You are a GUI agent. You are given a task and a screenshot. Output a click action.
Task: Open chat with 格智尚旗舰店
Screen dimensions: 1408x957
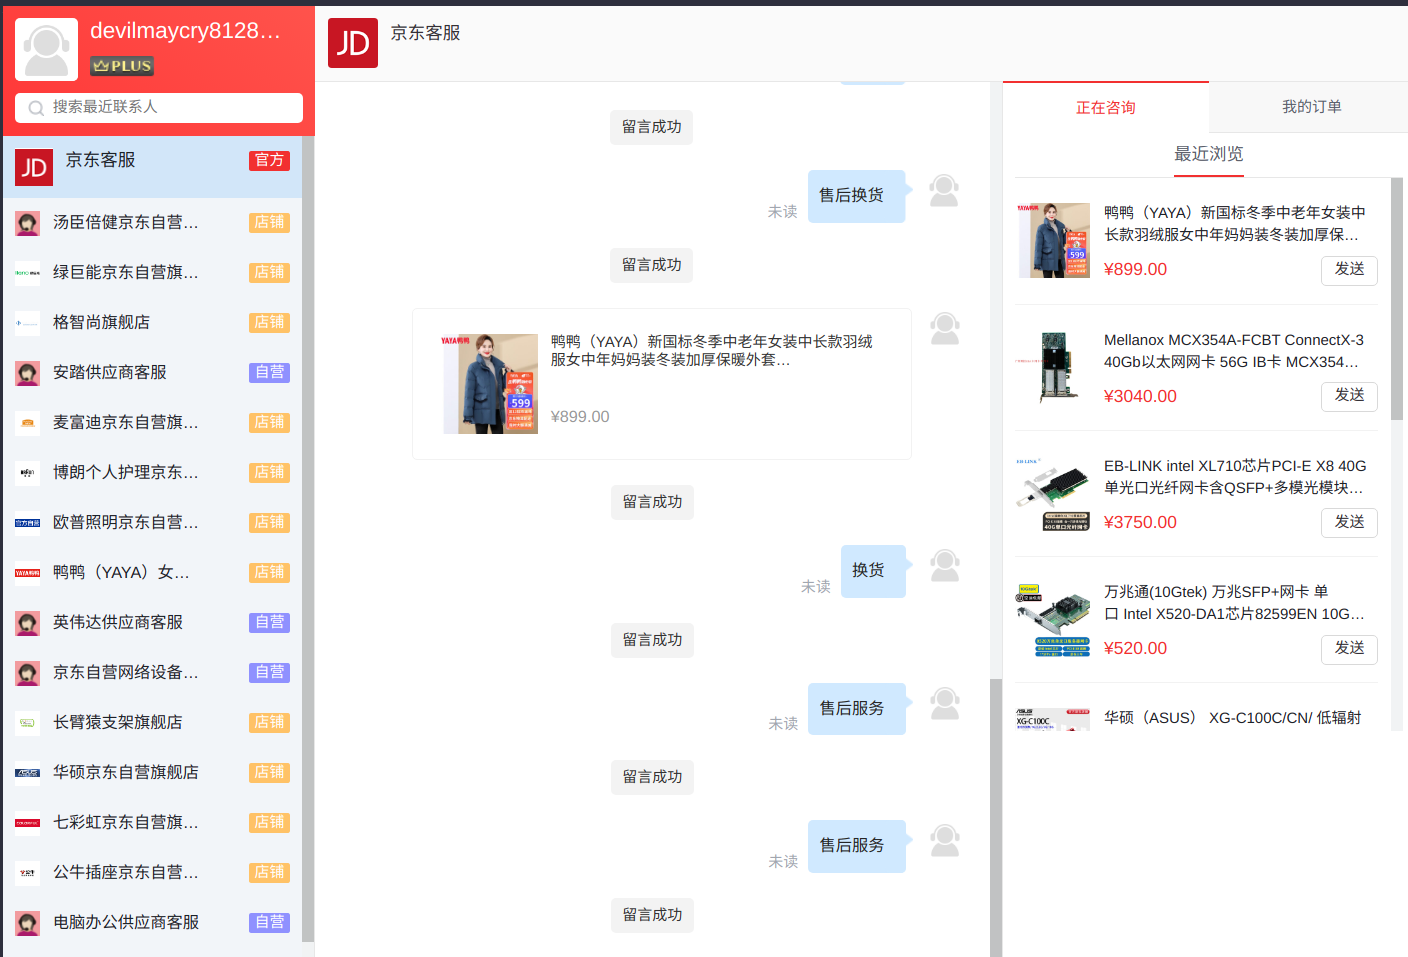coord(152,322)
